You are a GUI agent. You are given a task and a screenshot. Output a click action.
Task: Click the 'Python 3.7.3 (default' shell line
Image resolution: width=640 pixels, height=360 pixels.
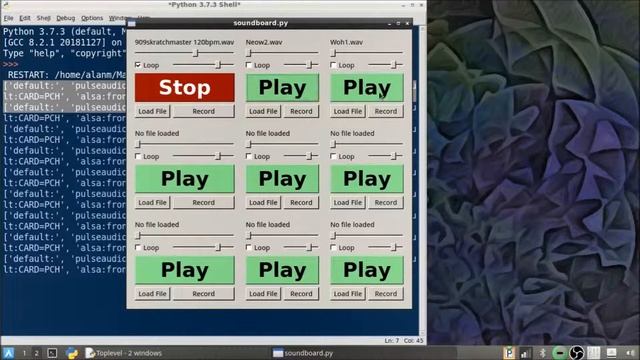(64, 32)
